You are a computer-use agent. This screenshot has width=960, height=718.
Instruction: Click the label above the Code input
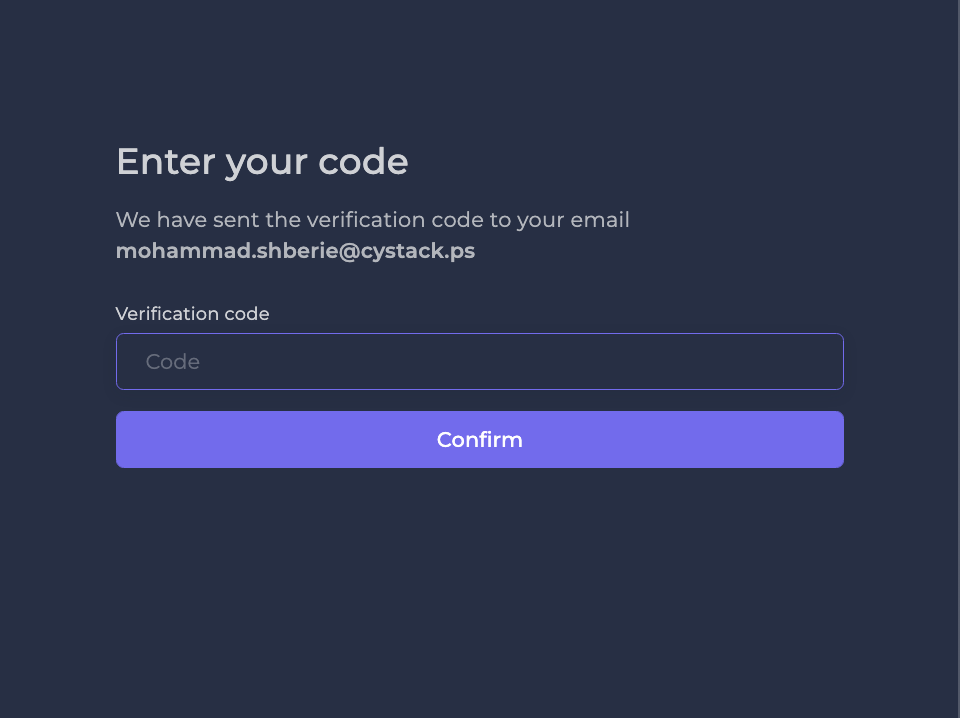pyautogui.click(x=192, y=314)
